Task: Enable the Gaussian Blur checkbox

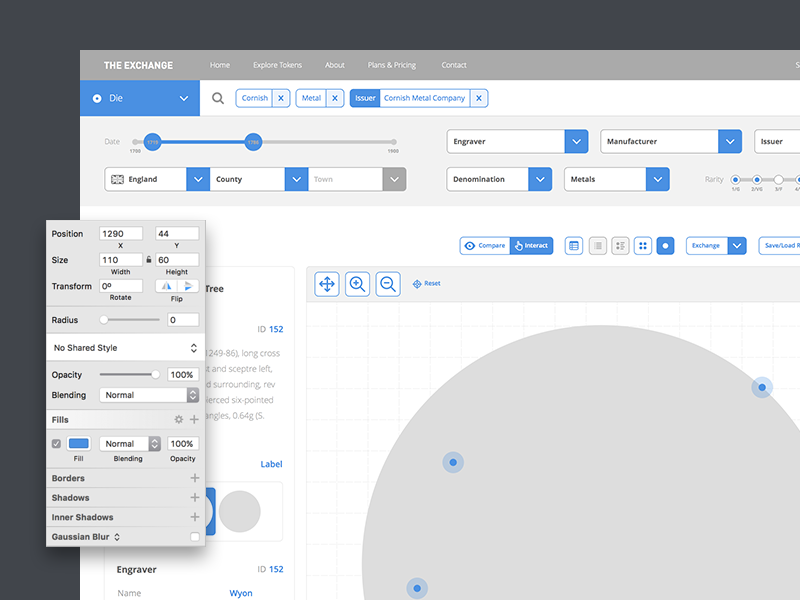Action: click(194, 537)
